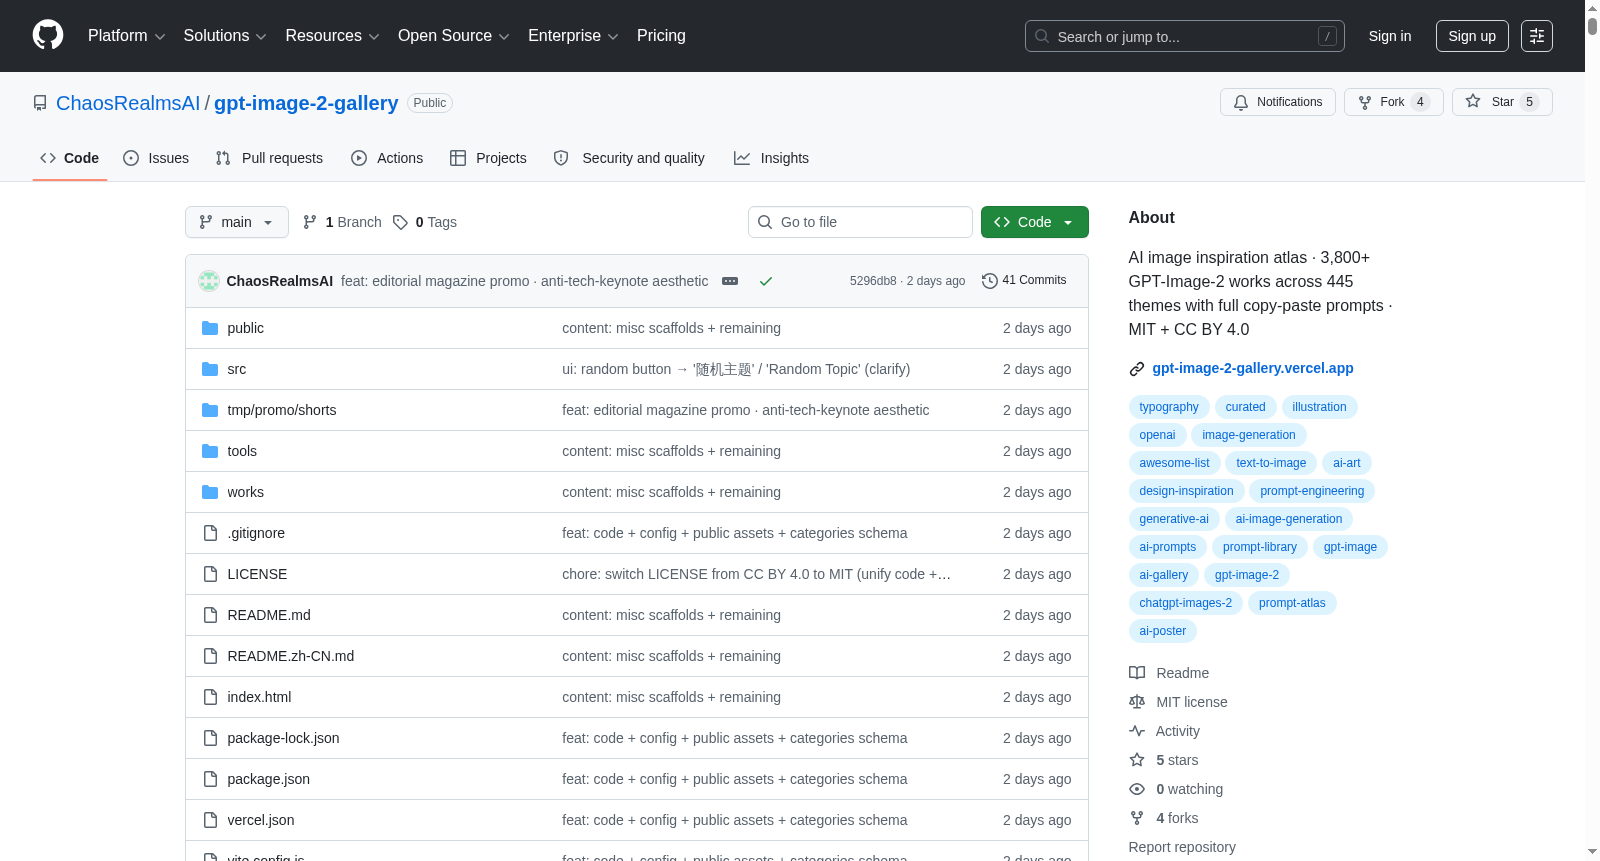Viewport: 1600px width, 861px height.
Task: Open 0 Tags link
Action: point(425,222)
